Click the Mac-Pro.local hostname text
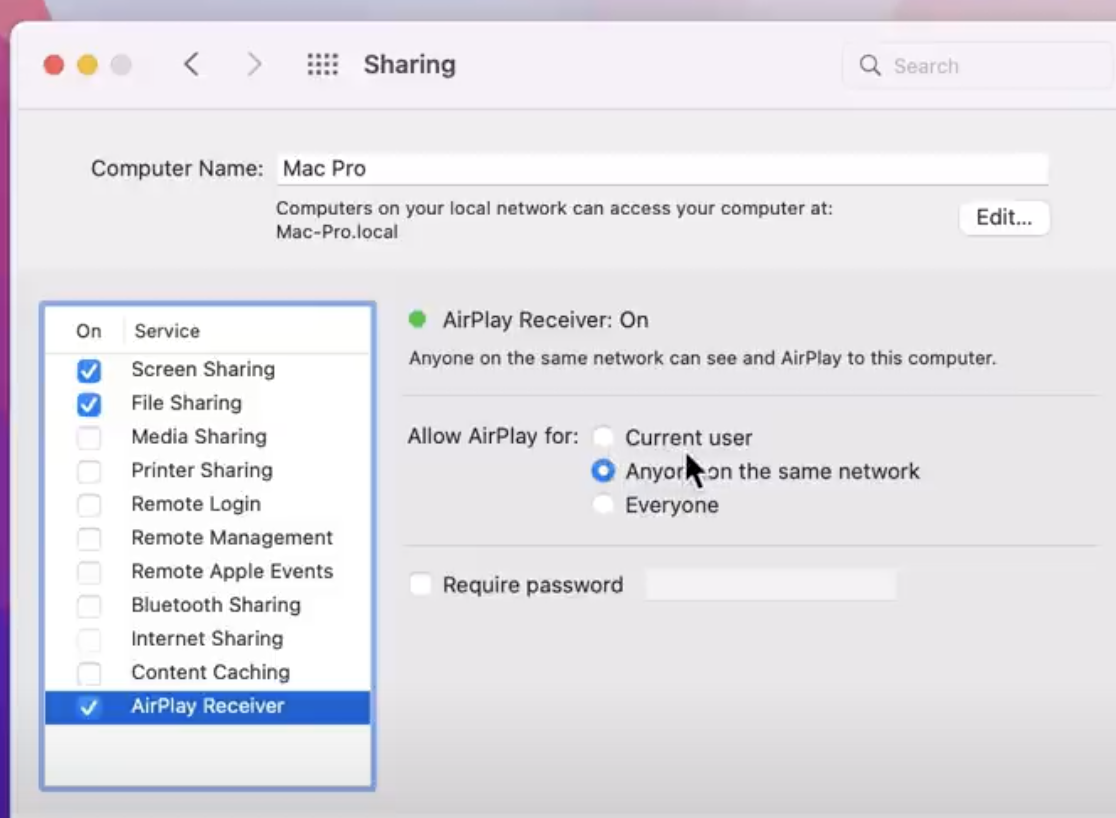This screenshot has height=818, width=1116. [337, 232]
